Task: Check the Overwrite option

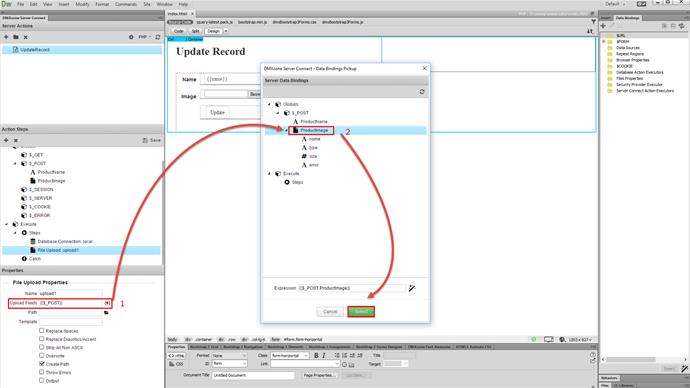Action: [x=42, y=355]
